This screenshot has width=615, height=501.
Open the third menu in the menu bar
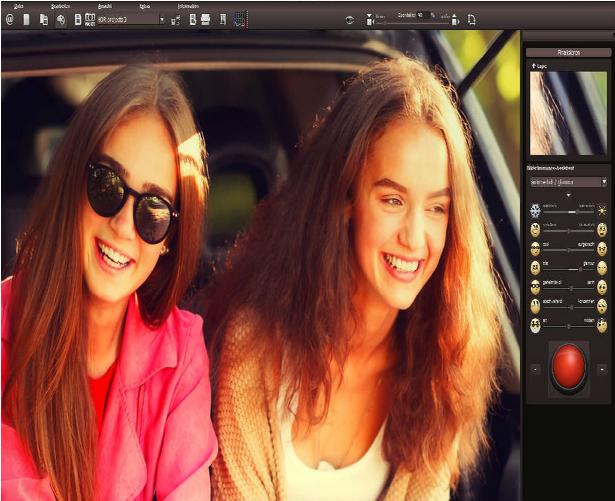[x=105, y=6]
